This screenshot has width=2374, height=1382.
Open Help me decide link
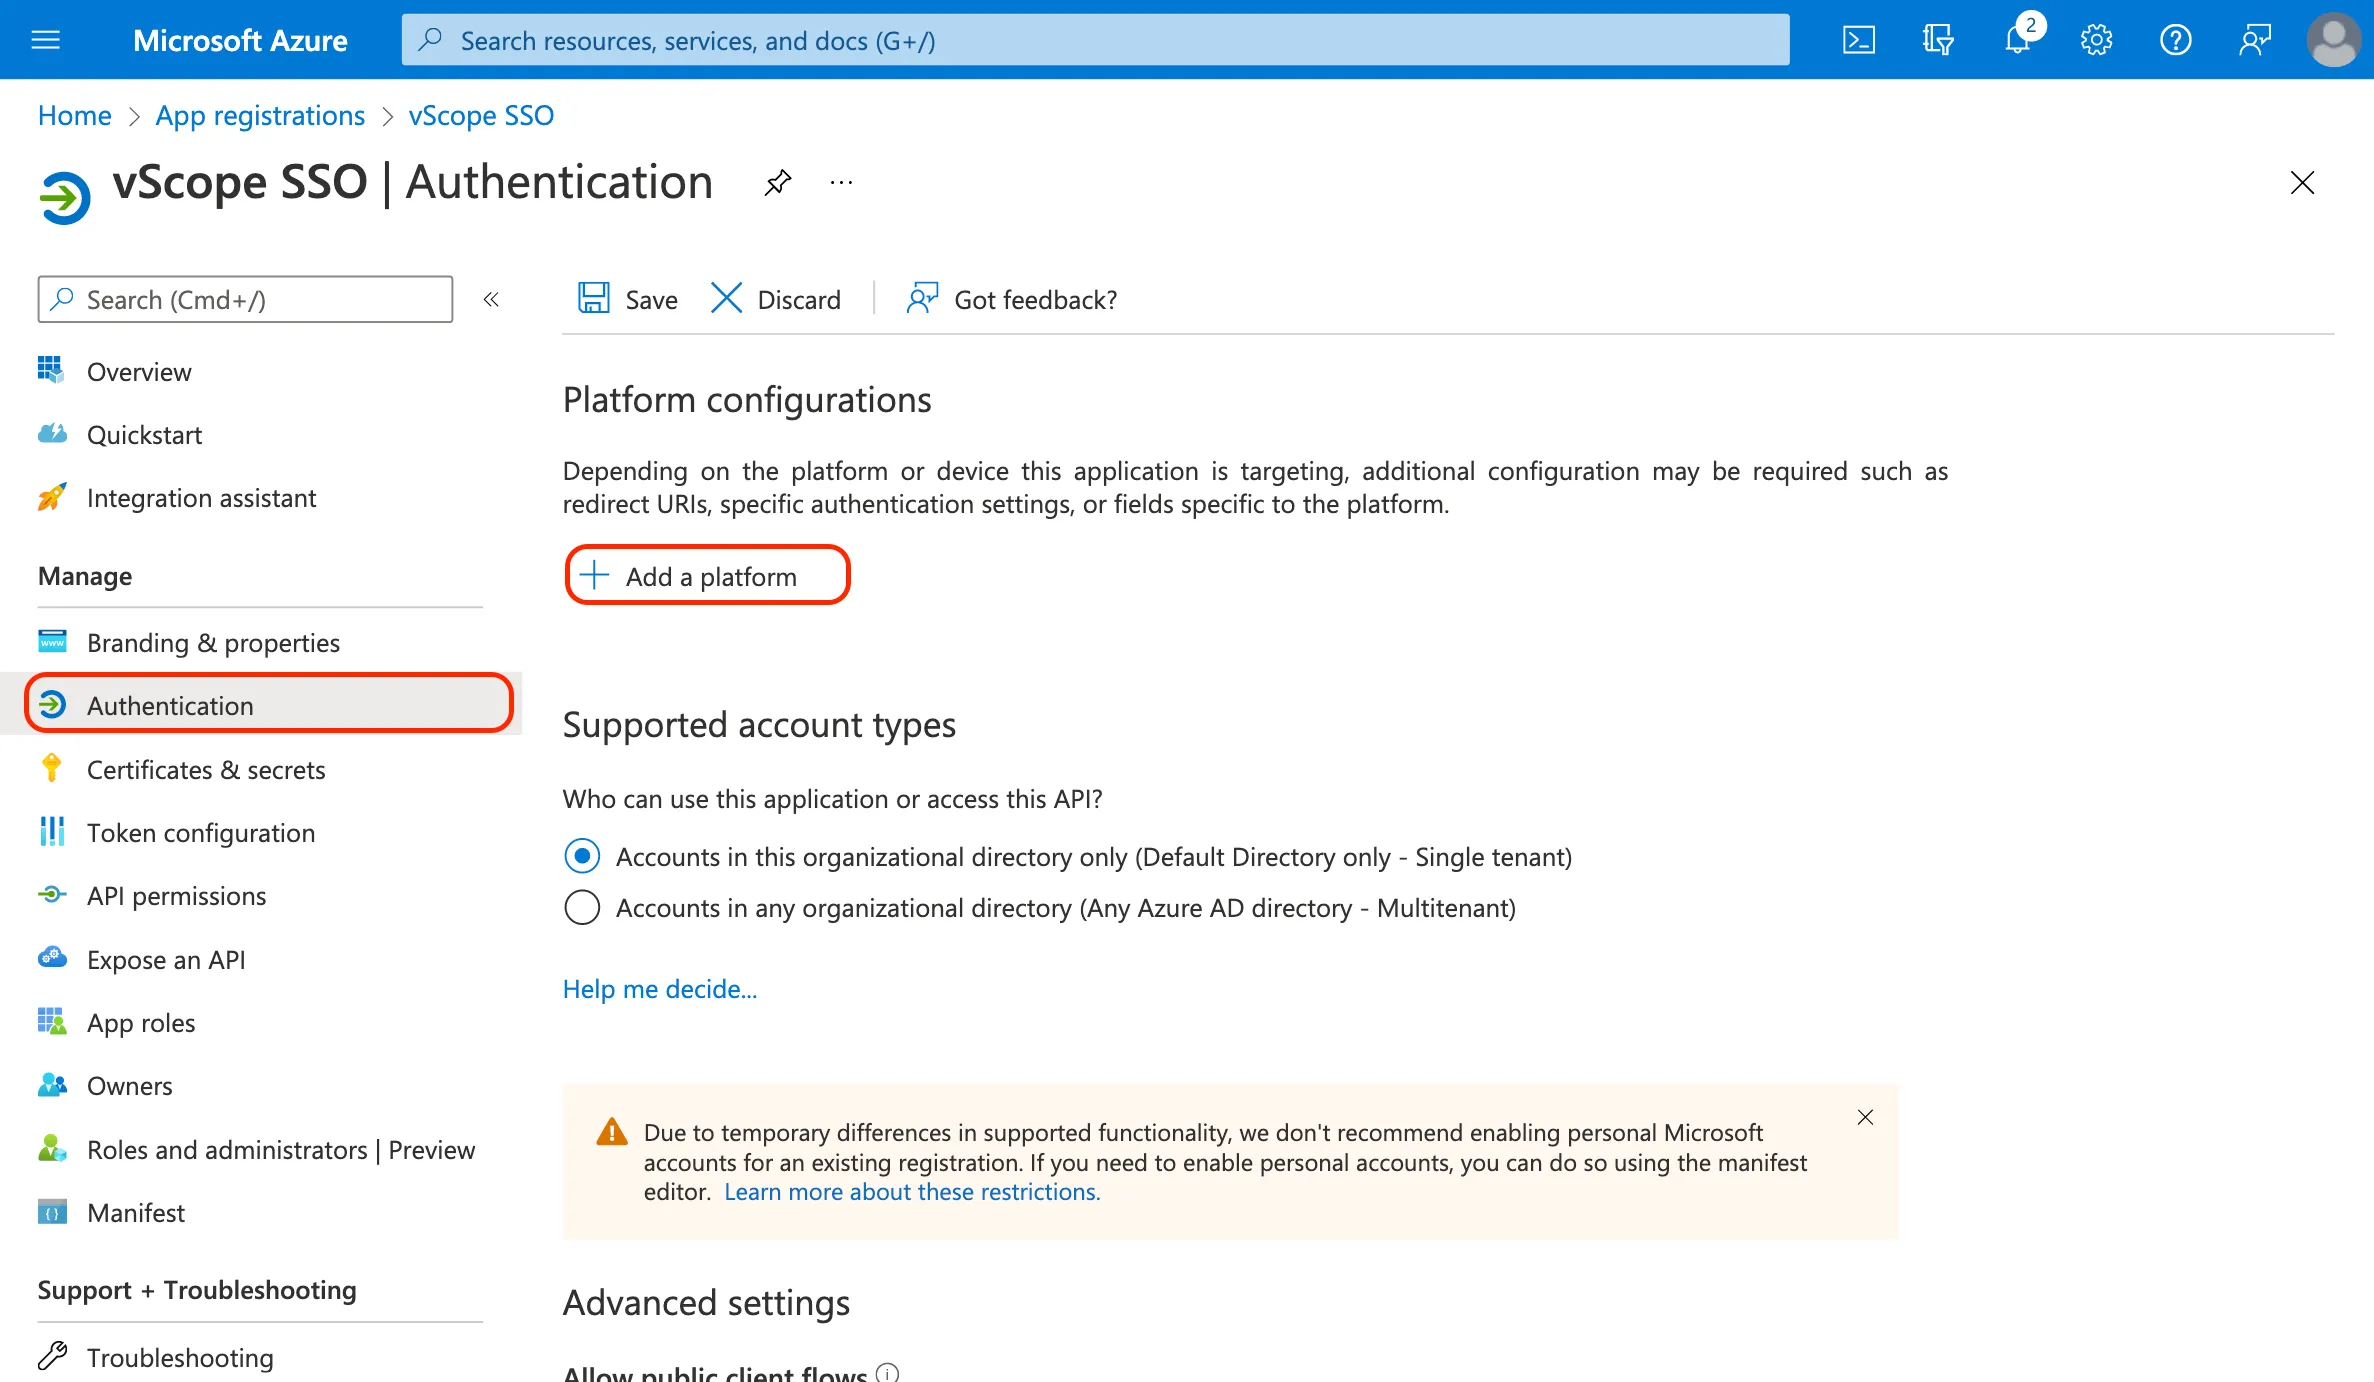tap(660, 988)
